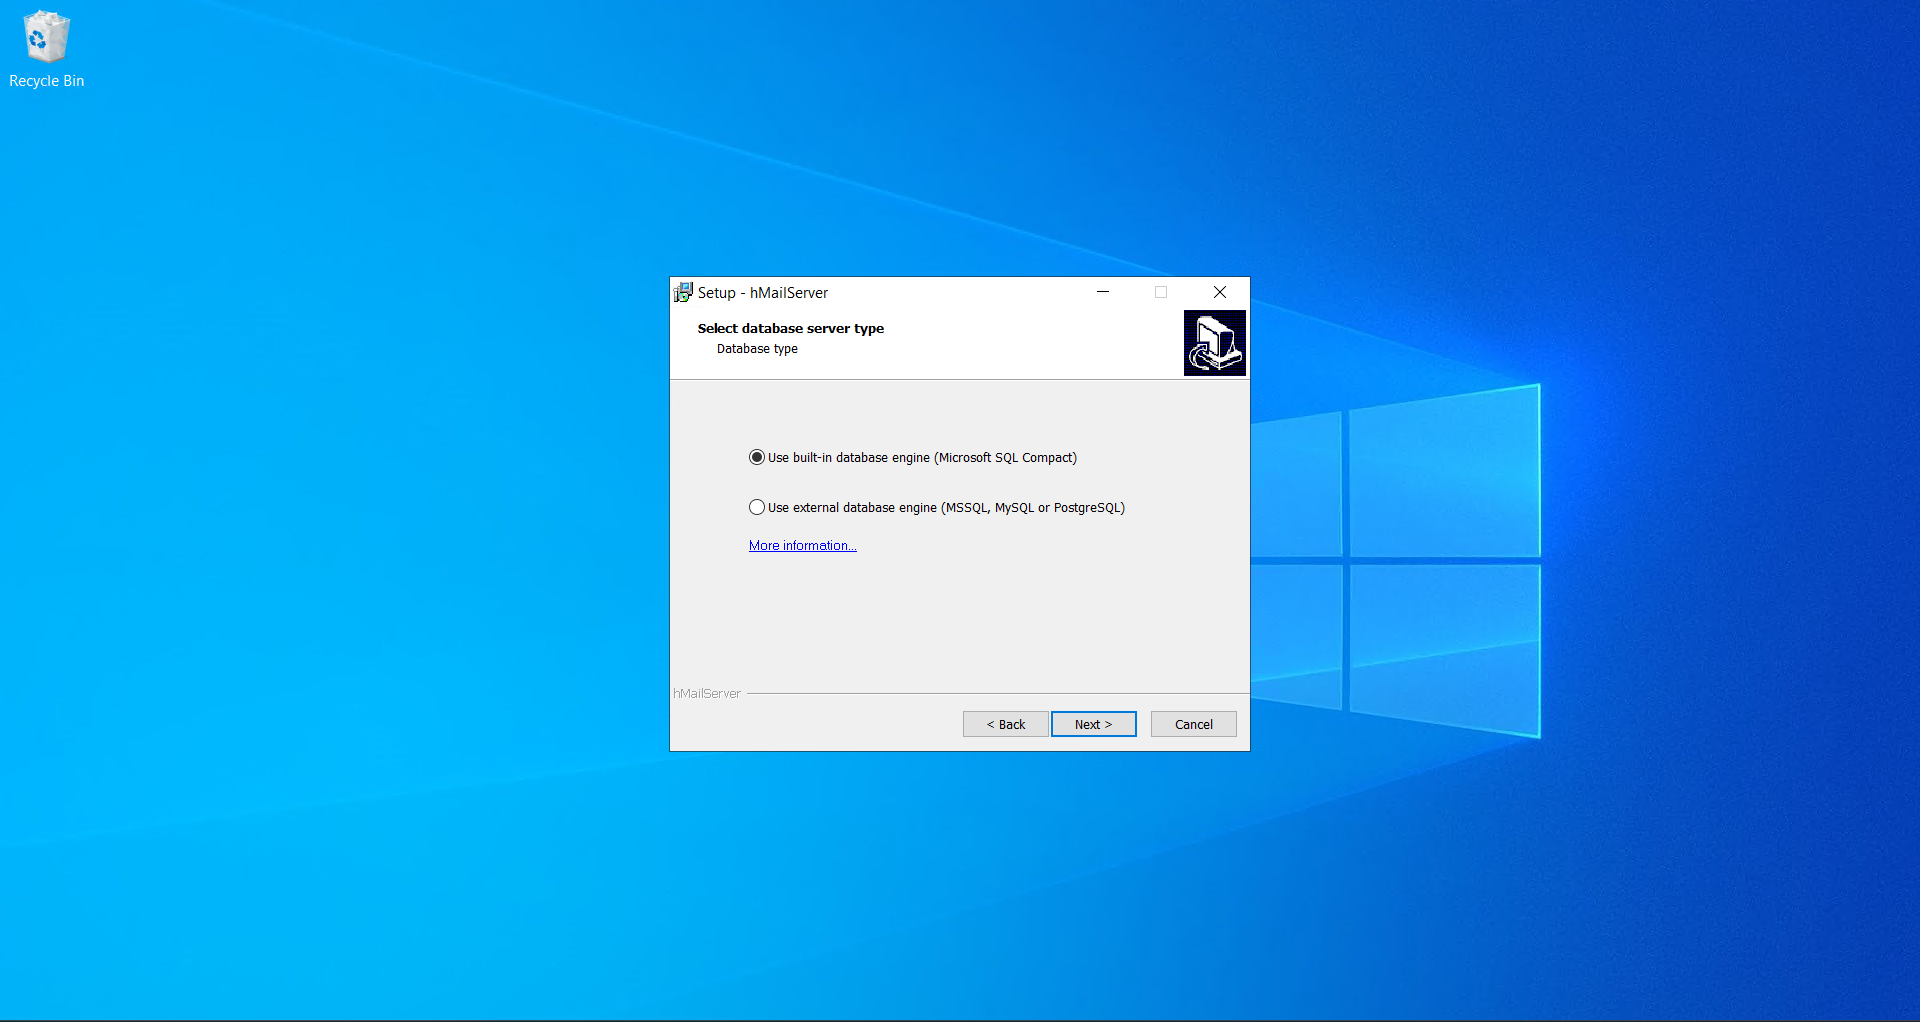Select external database engine radio button
The height and width of the screenshot is (1022, 1920).
tap(757, 507)
